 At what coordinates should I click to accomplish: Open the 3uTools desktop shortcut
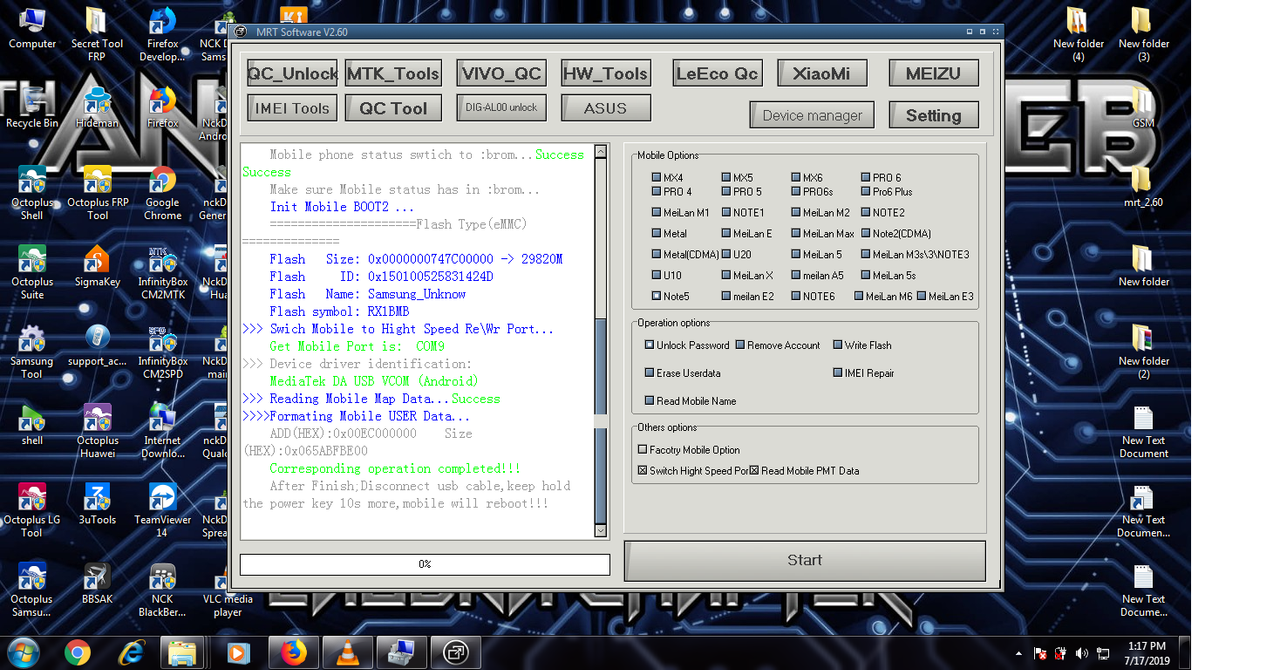coord(97,505)
